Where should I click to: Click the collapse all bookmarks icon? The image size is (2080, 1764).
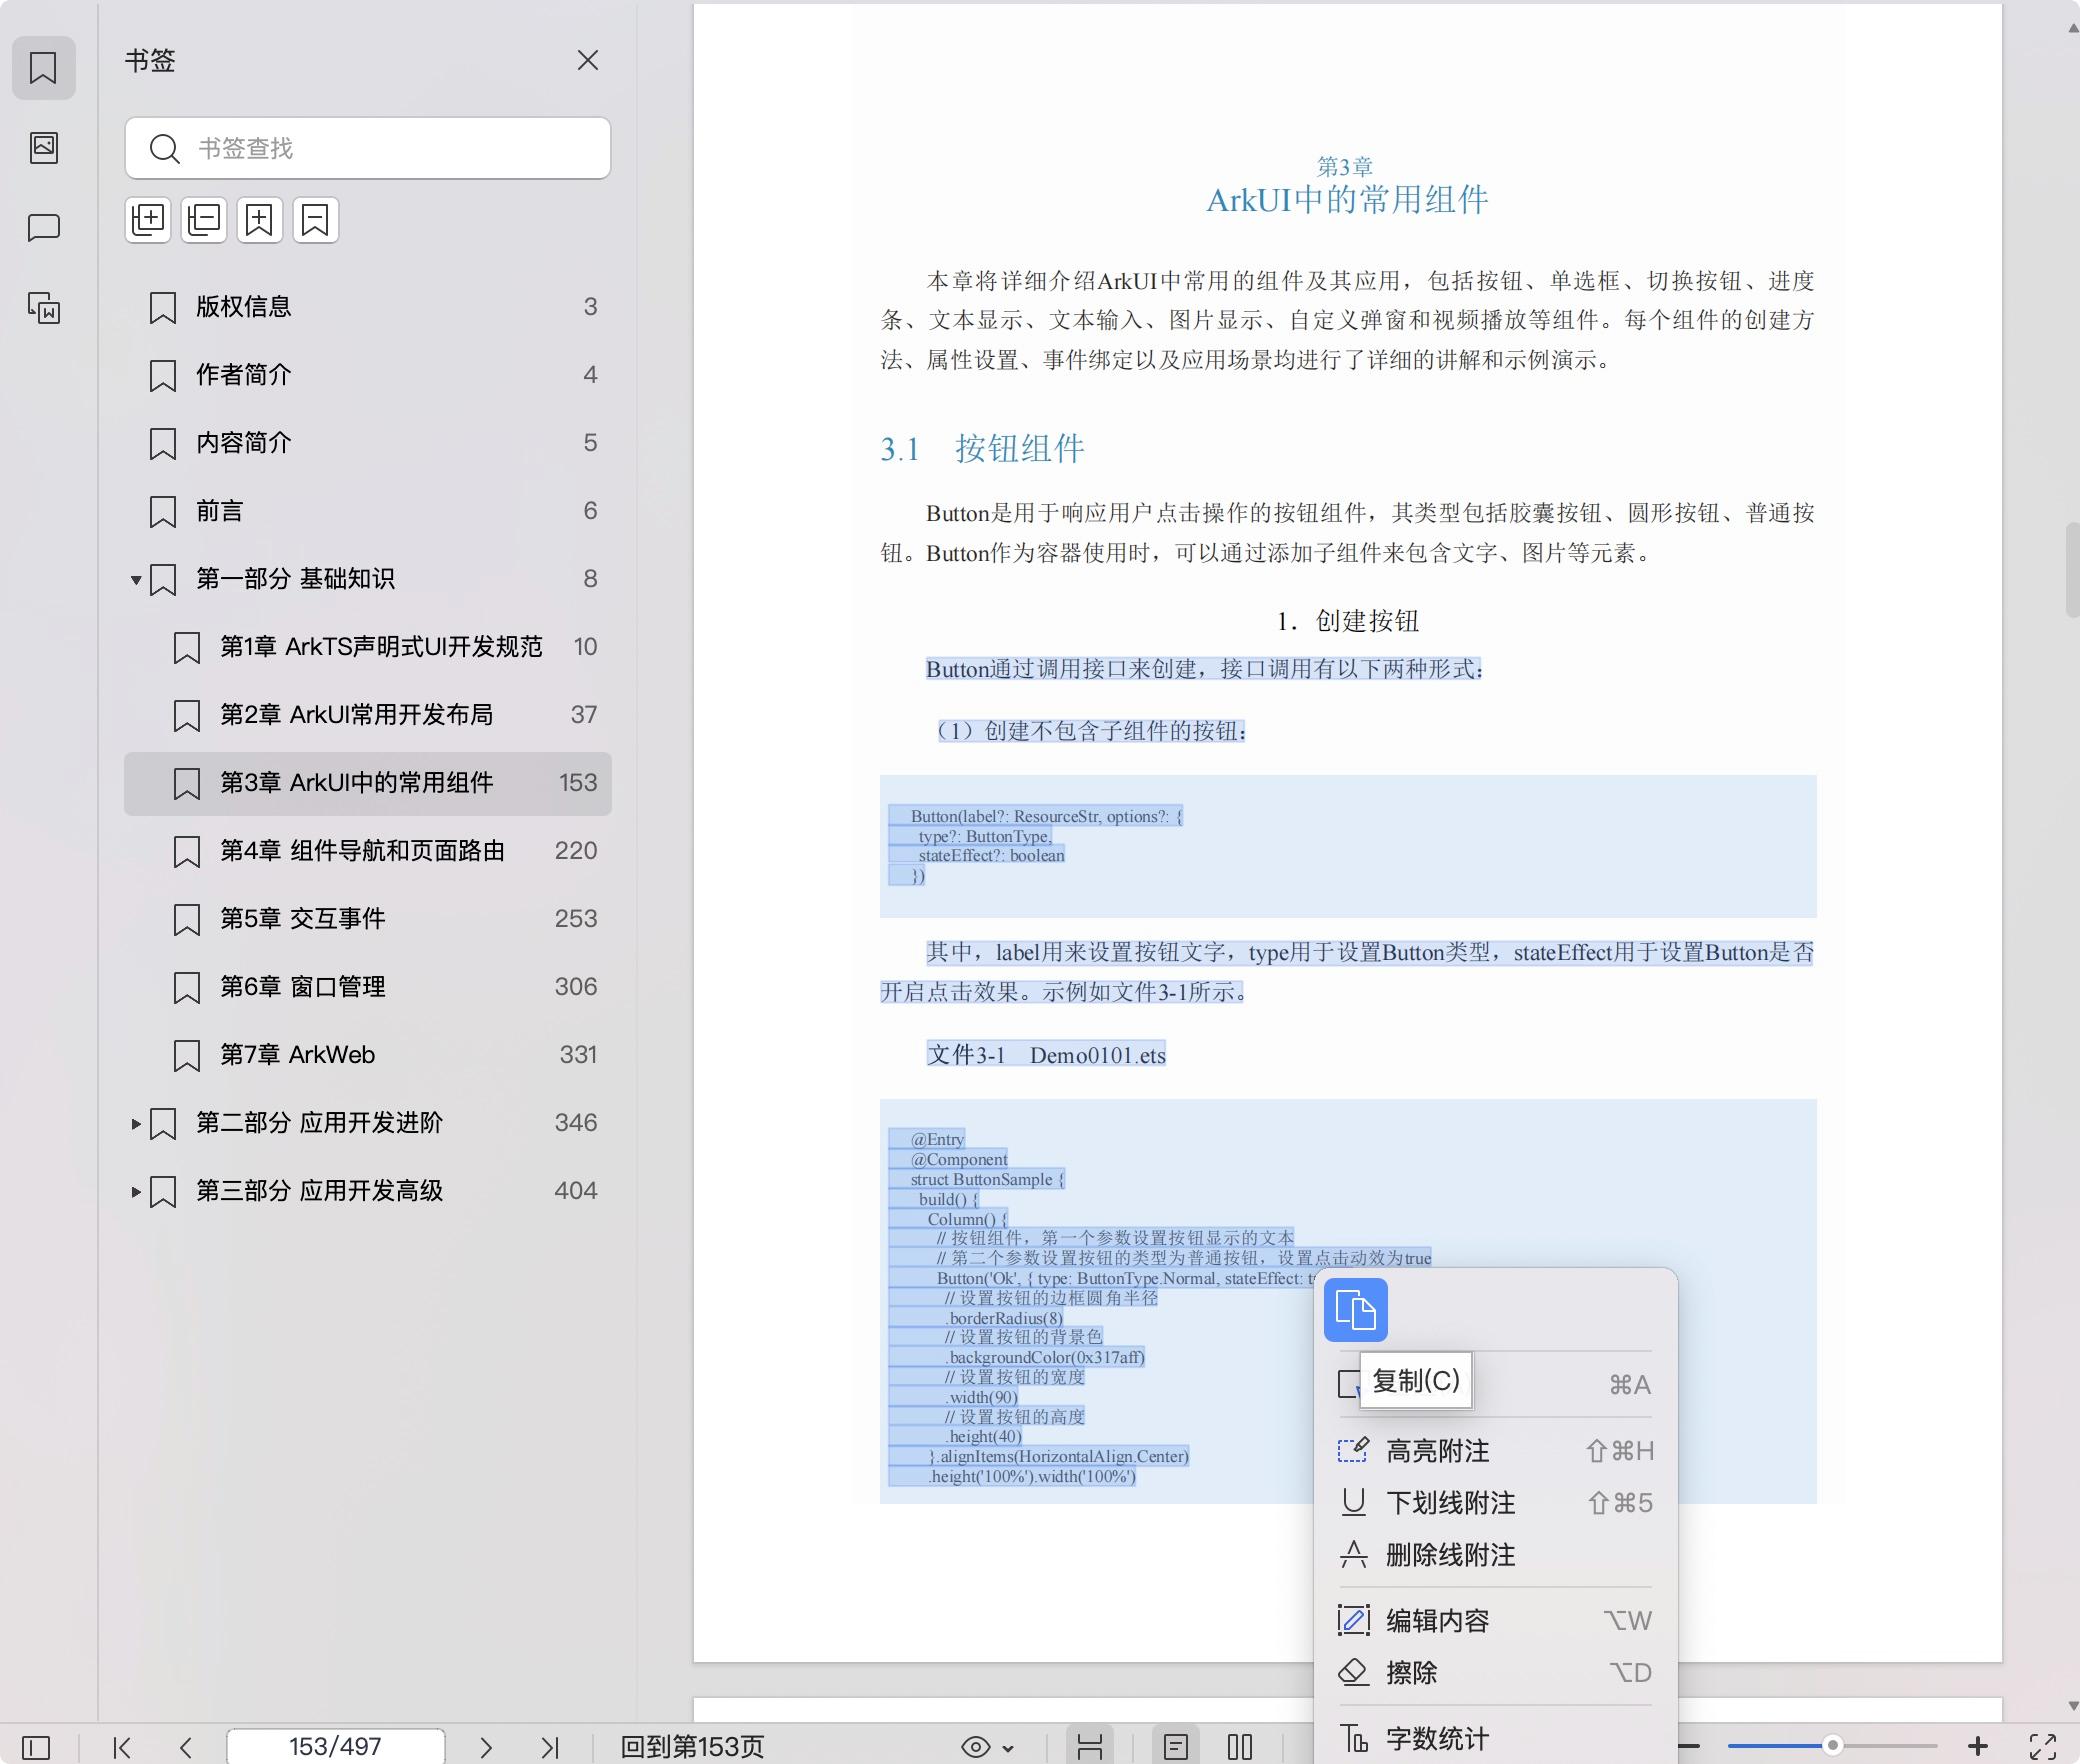click(x=204, y=220)
